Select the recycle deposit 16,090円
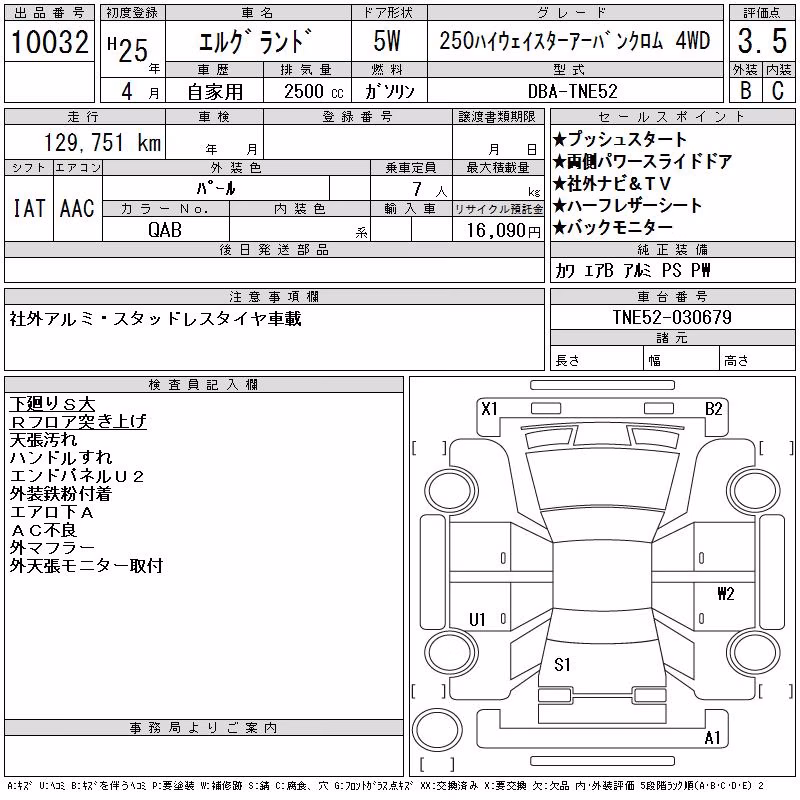This screenshot has width=800, height=800. coord(503,231)
